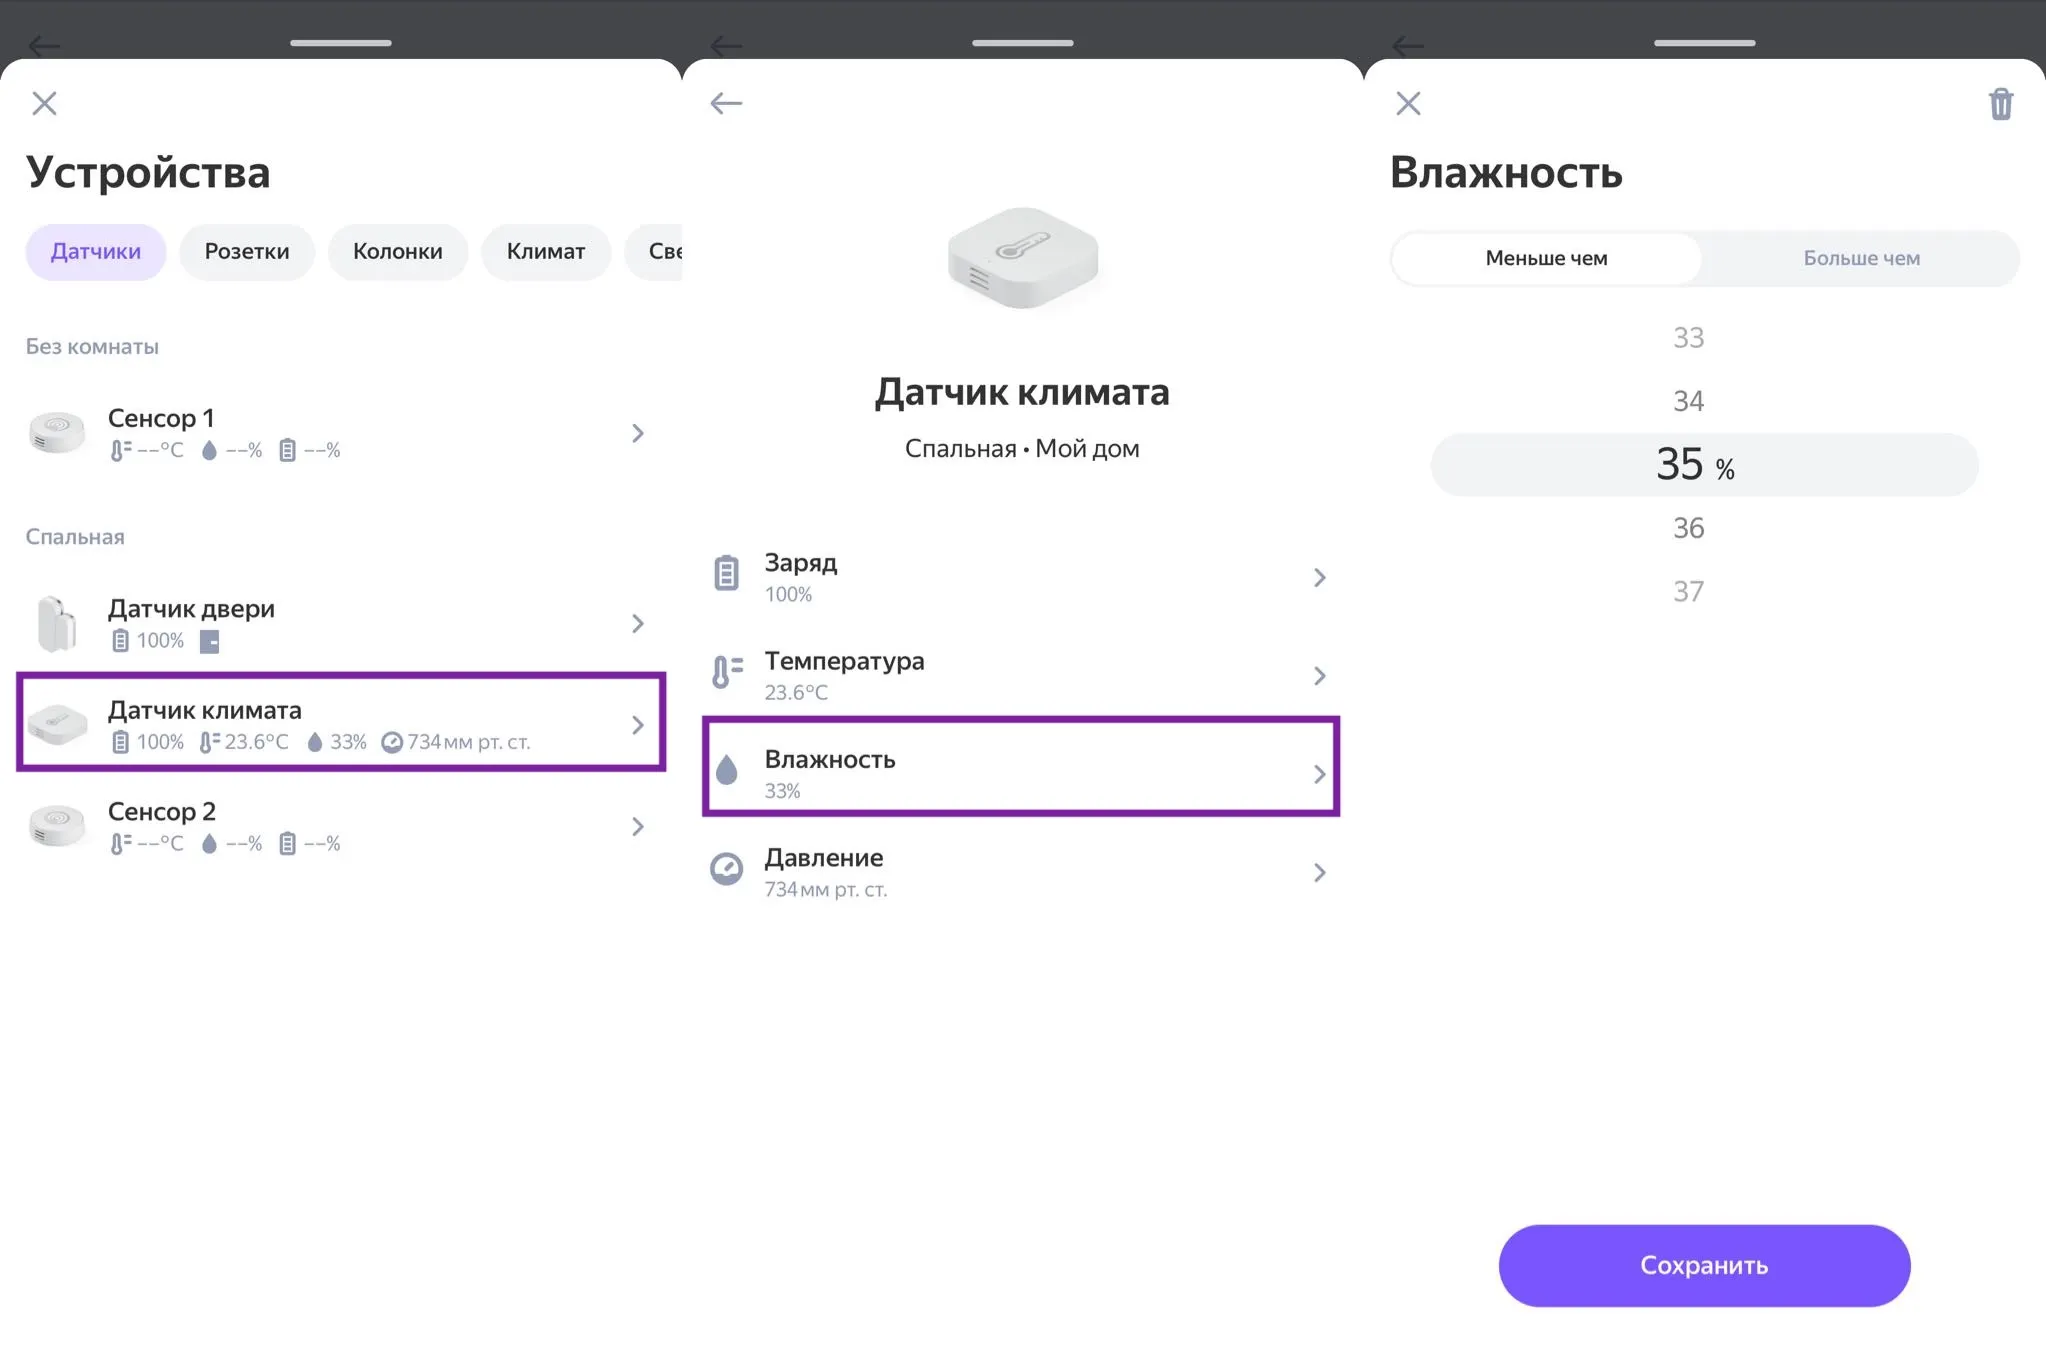Image resolution: width=2046 pixels, height=1358 pixels.
Task: Close the Влажность settings panel
Action: point(1408,103)
